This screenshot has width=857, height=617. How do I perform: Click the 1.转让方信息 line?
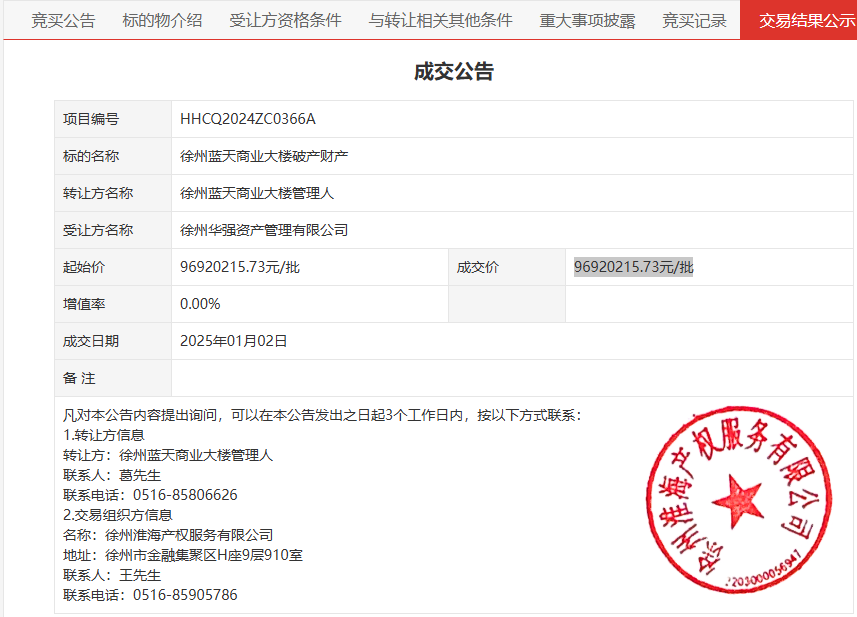pos(104,436)
